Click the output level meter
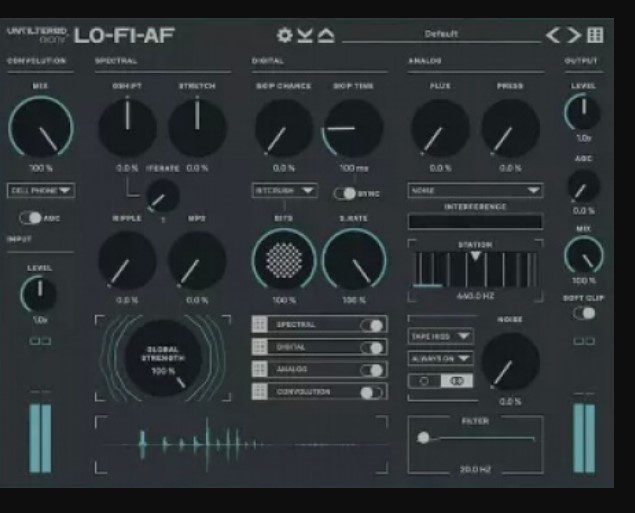635x513 pixels. [584, 438]
